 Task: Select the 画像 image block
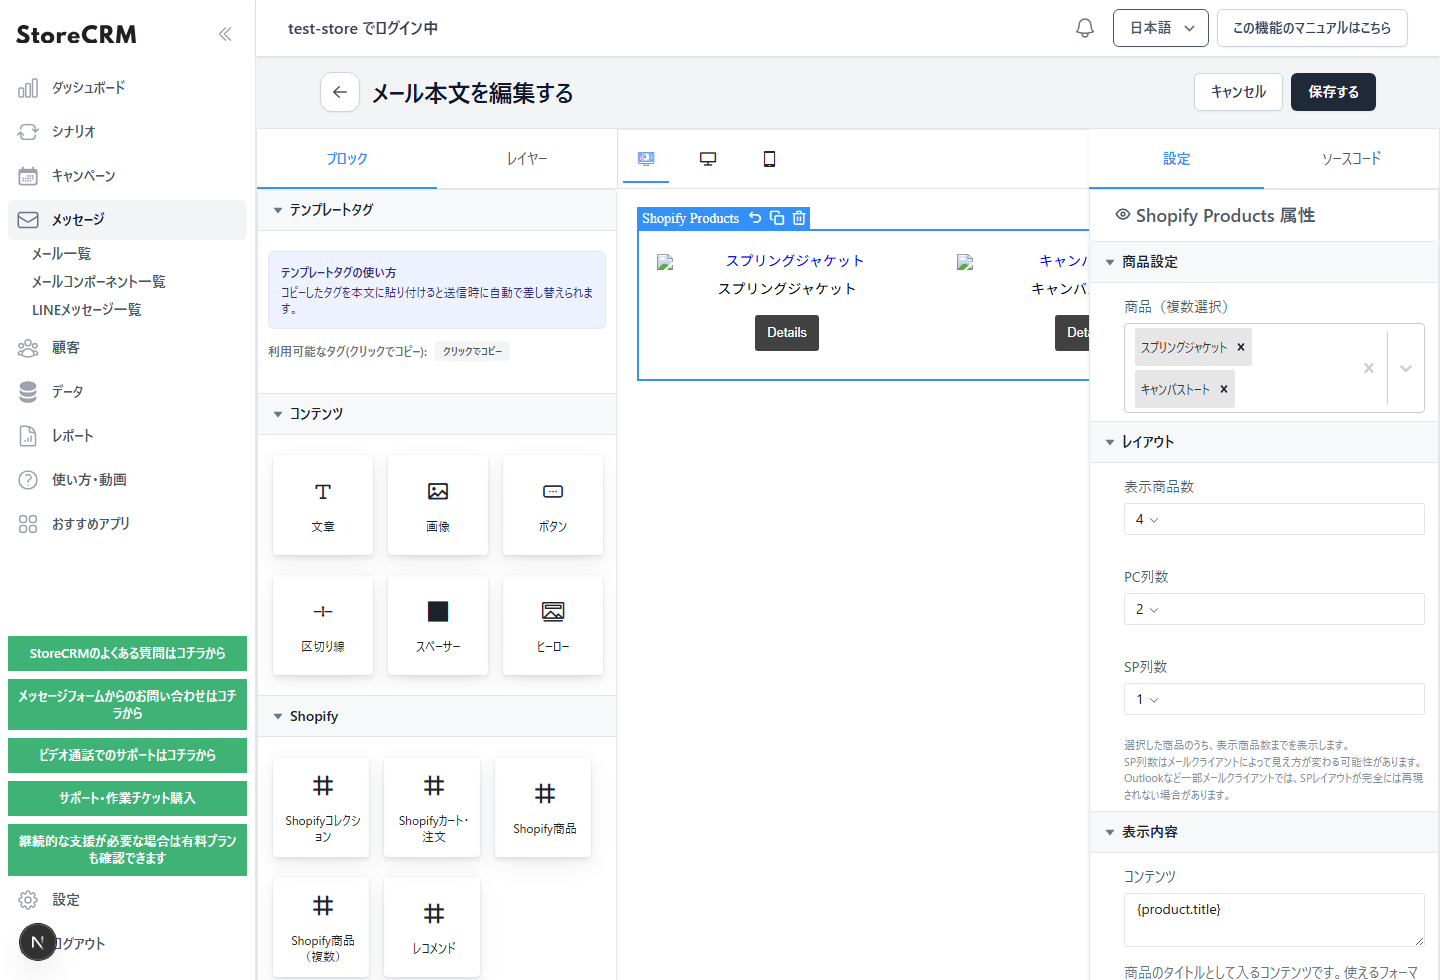tap(438, 505)
